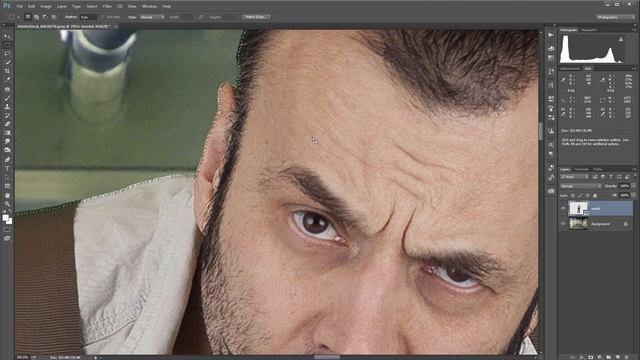Select the Brush tool
This screenshot has width=640, height=360.
[x=7, y=98]
